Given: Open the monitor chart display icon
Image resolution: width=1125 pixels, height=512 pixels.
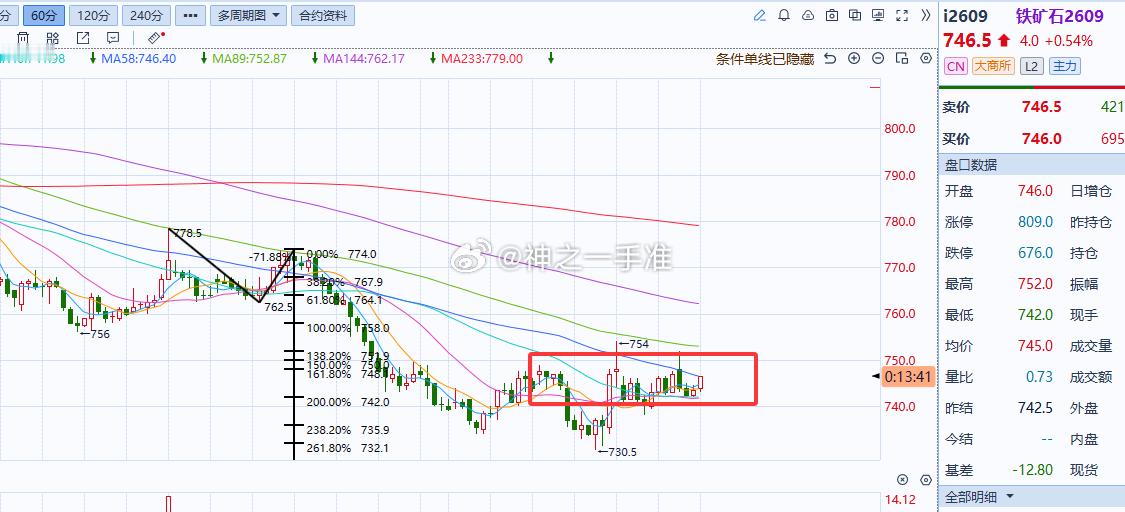Looking at the screenshot, I should 879,15.
